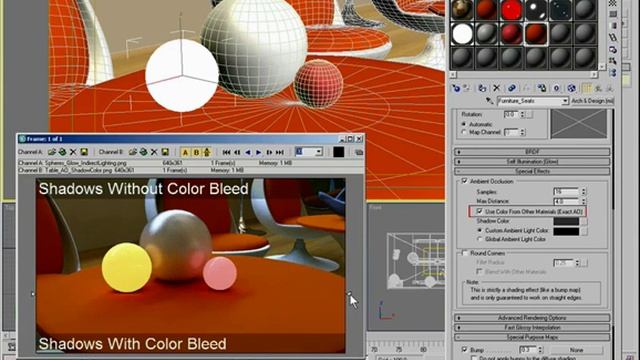Select Custom Ambient Light Color radio
The image size is (640, 360).
[x=480, y=231]
